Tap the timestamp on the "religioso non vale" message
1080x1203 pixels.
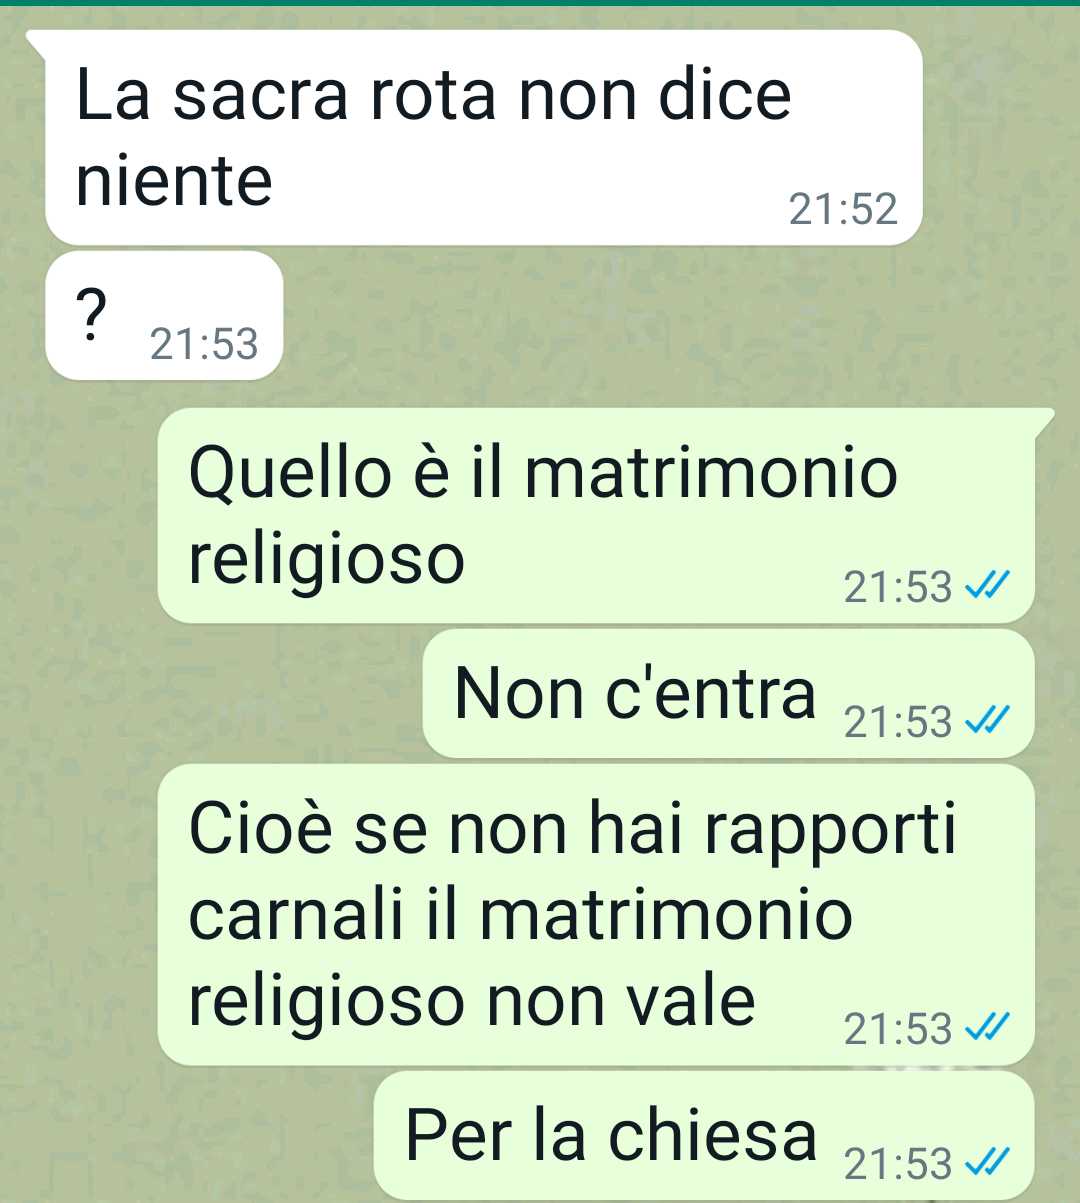coord(898,1028)
